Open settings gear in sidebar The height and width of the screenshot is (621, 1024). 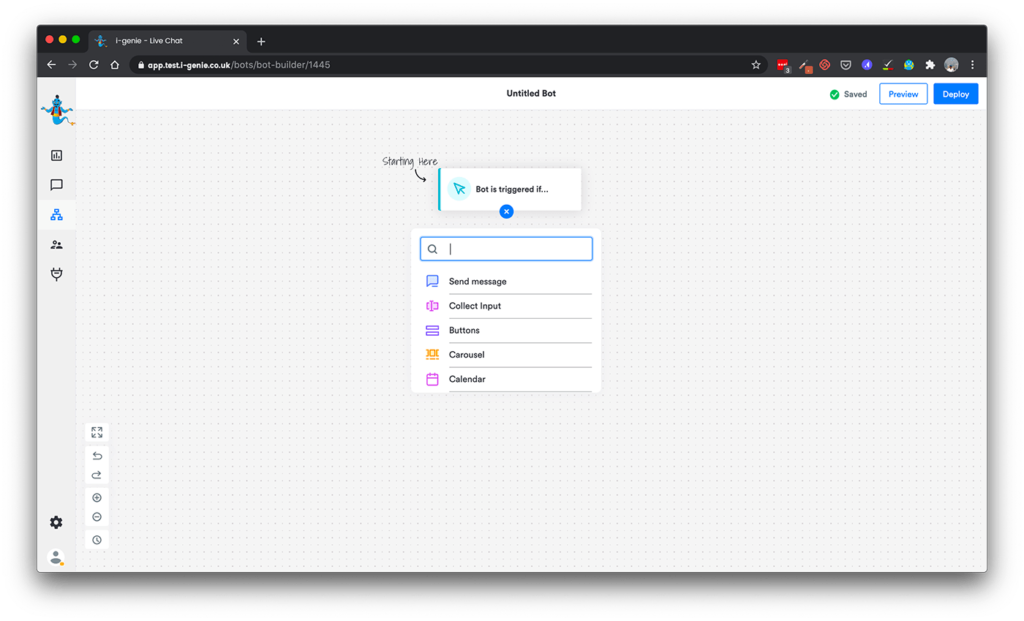56,522
